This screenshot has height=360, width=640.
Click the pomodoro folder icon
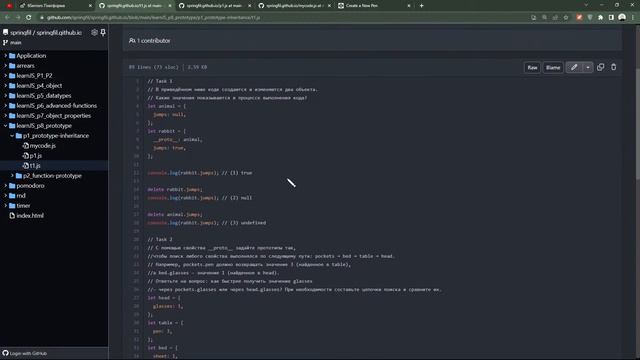(x=12, y=186)
